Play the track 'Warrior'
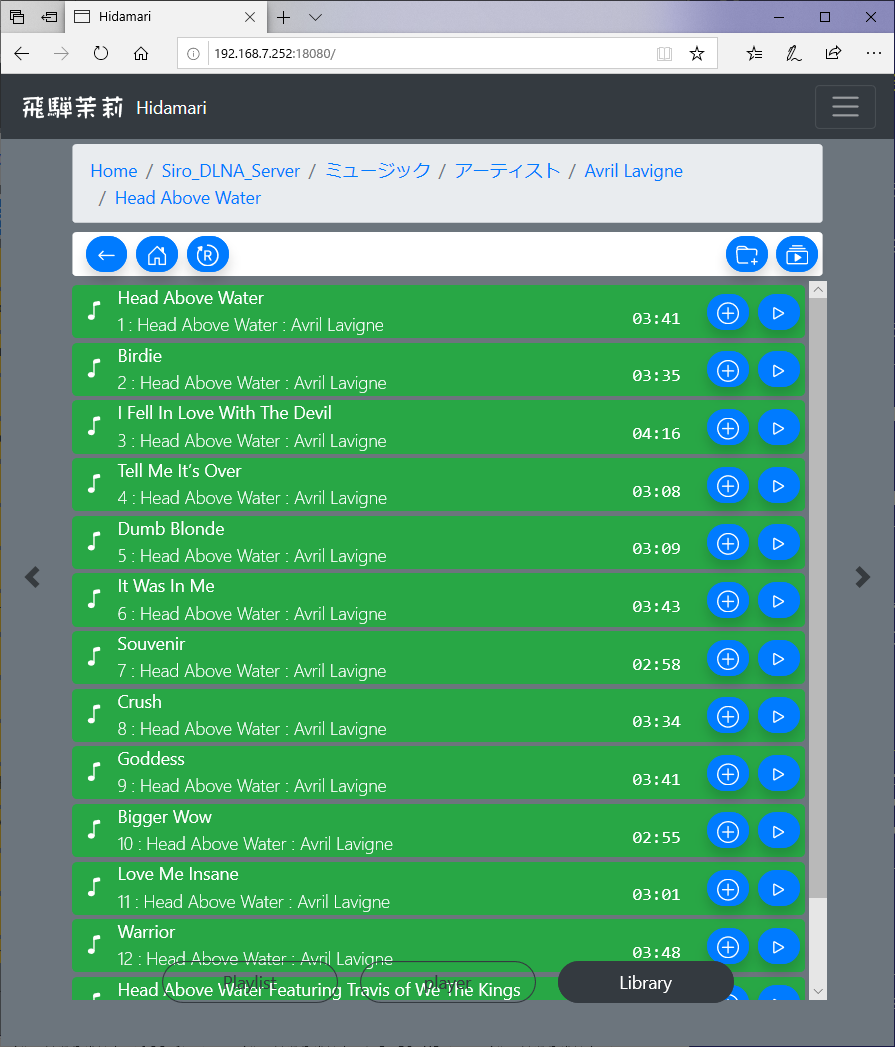Screen dimensions: 895x1047 [778, 947]
